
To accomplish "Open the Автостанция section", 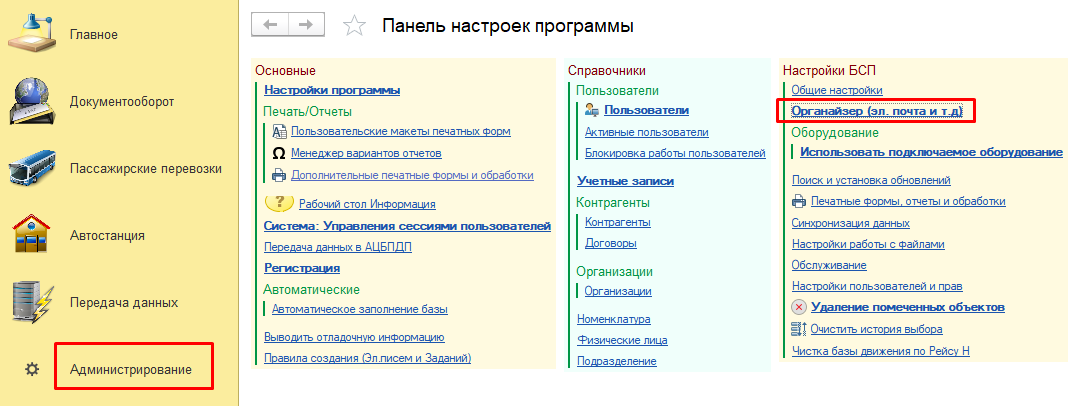I will [x=107, y=236].
